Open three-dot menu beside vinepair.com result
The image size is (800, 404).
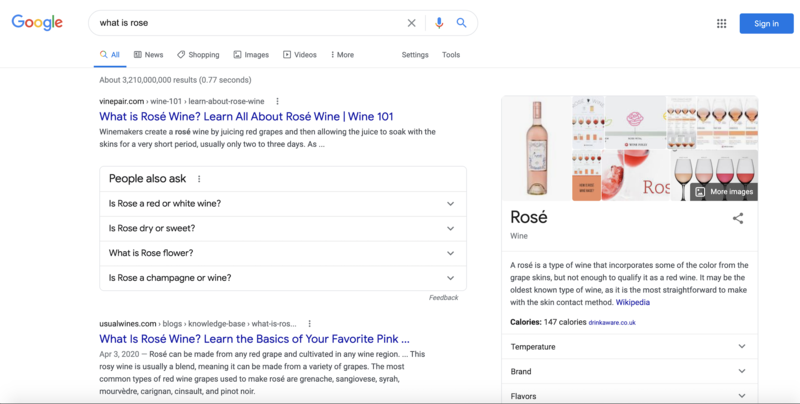[278, 101]
